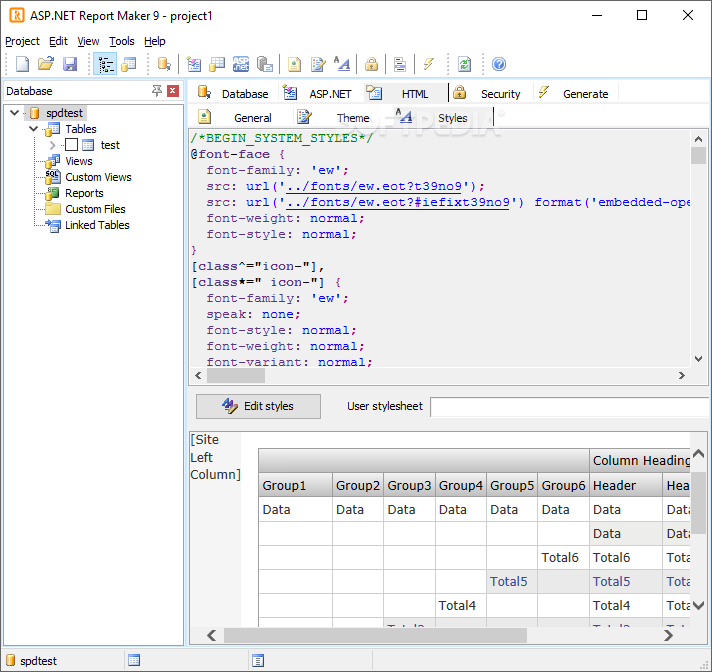Viewport: 712px width, 672px height.
Task: Switch to the Database tab
Action: (x=233, y=93)
